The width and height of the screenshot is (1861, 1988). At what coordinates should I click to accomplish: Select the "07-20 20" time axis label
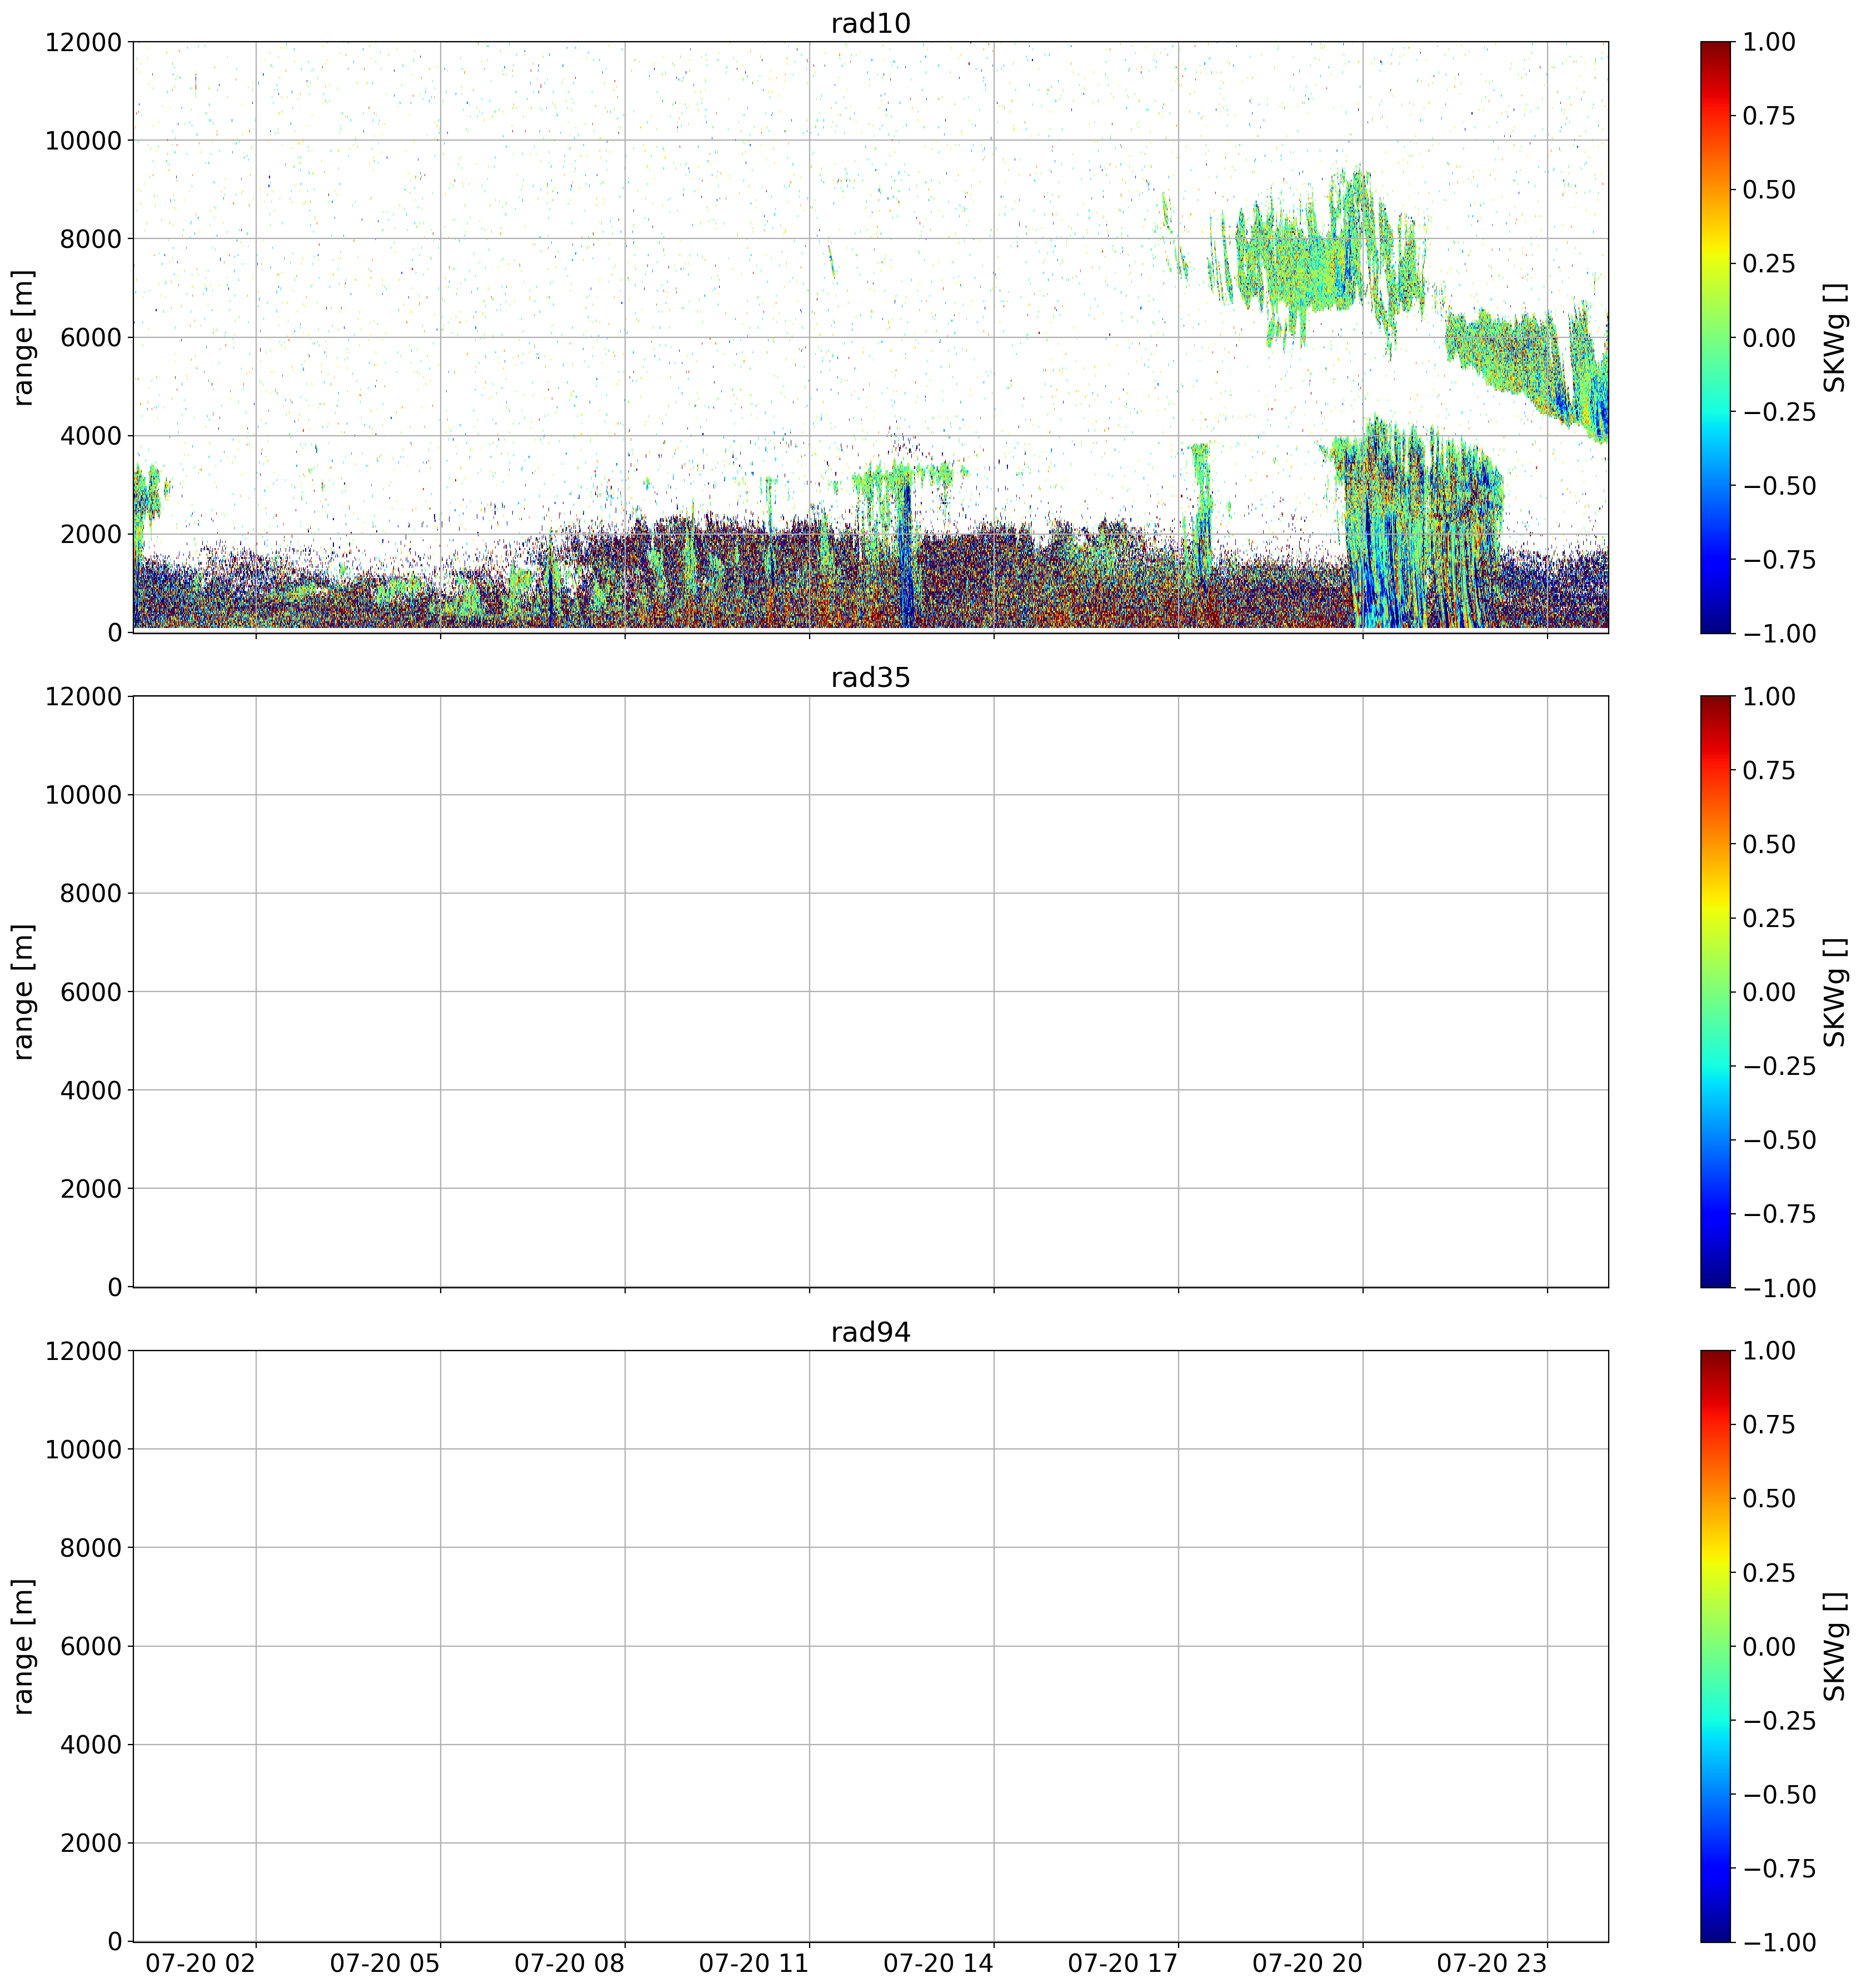(1307, 1963)
